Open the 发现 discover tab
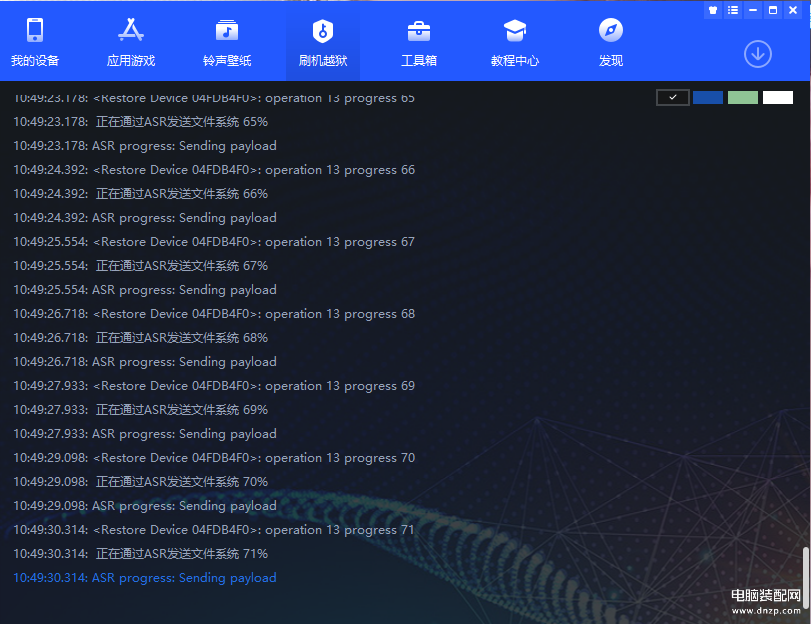Viewport: 811px width, 624px height. tap(611, 43)
